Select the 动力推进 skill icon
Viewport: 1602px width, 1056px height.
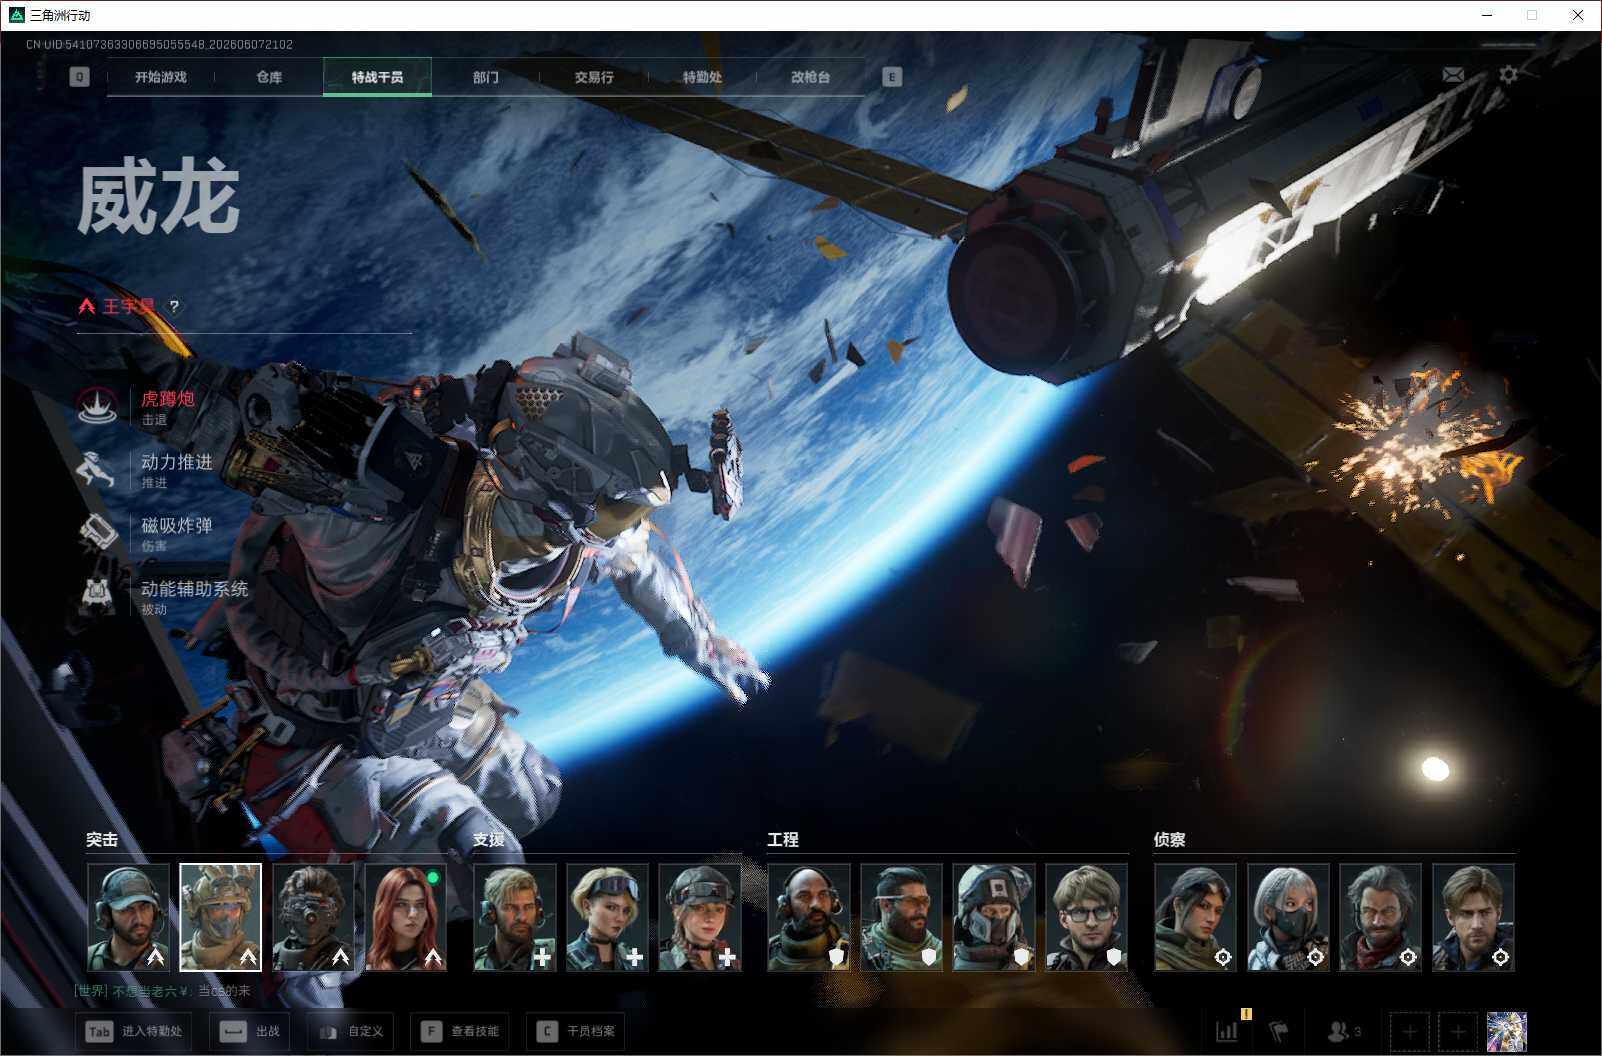pos(98,469)
